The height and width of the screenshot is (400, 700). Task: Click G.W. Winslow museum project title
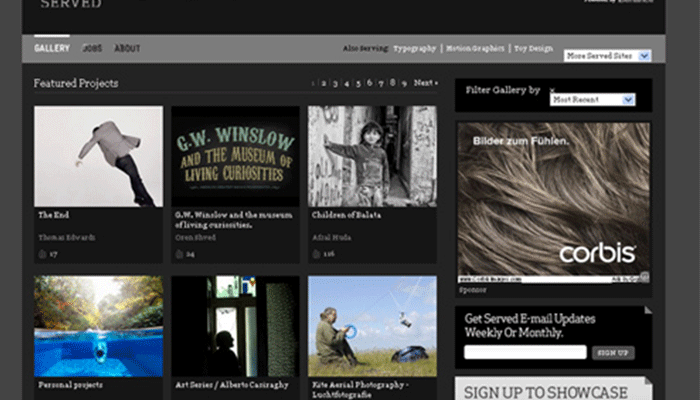[233, 220]
